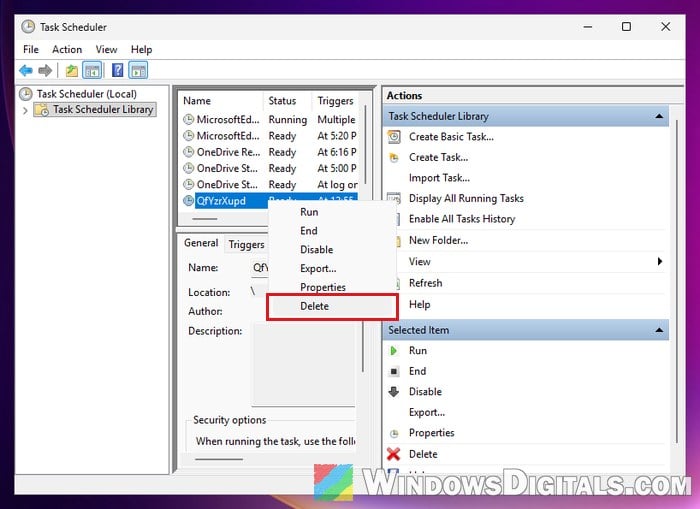
Task: Click Enable All Tasks History
Action: tap(462, 219)
